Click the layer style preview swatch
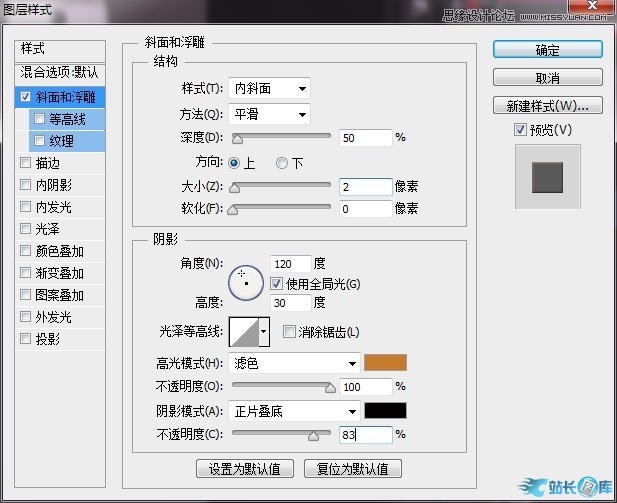The image size is (617, 503). pyautogui.click(x=547, y=177)
